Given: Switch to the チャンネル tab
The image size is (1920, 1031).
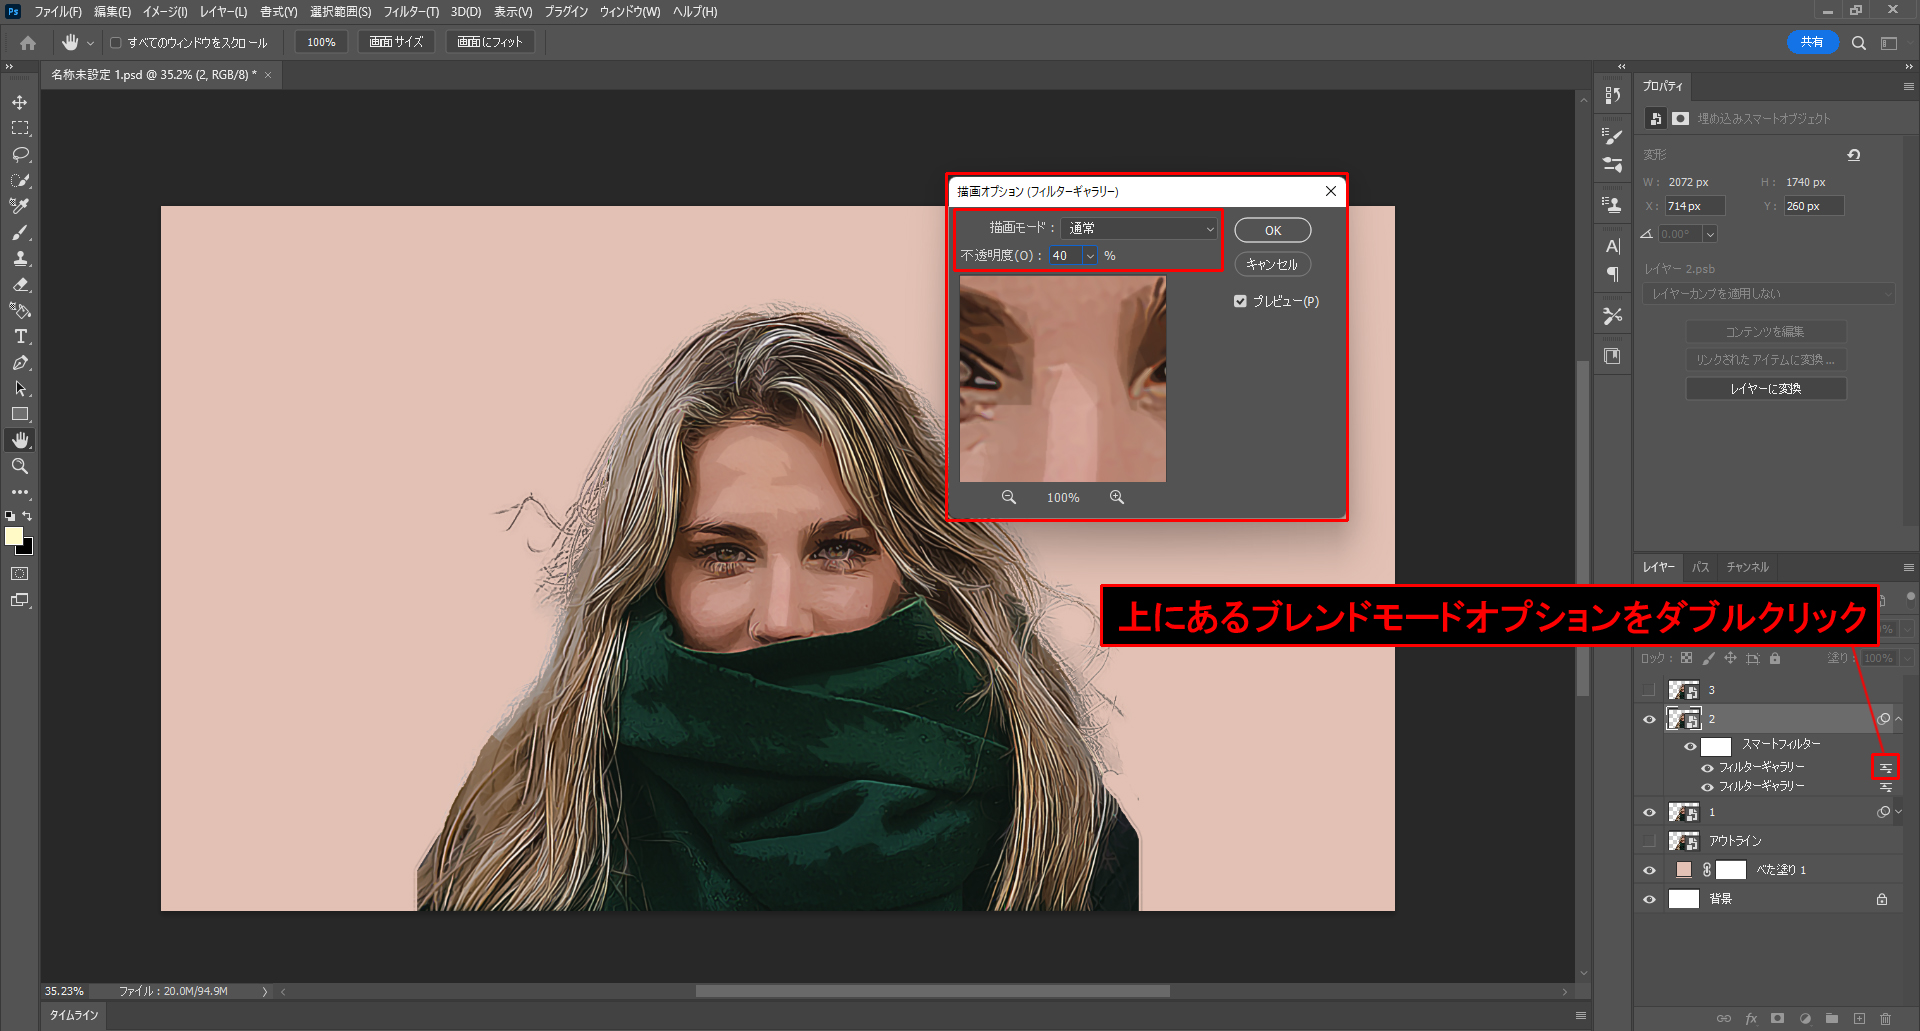Looking at the screenshot, I should pyautogui.click(x=1747, y=567).
